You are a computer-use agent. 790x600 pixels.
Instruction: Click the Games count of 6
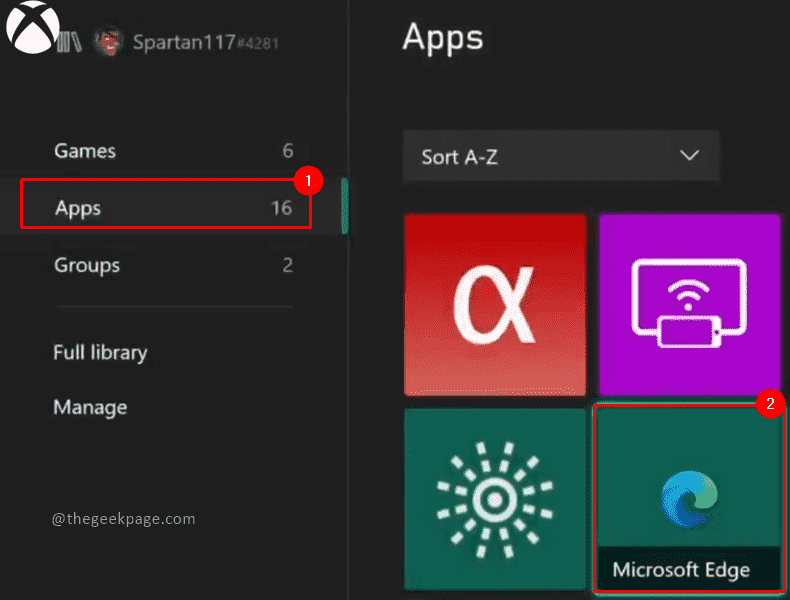287,151
